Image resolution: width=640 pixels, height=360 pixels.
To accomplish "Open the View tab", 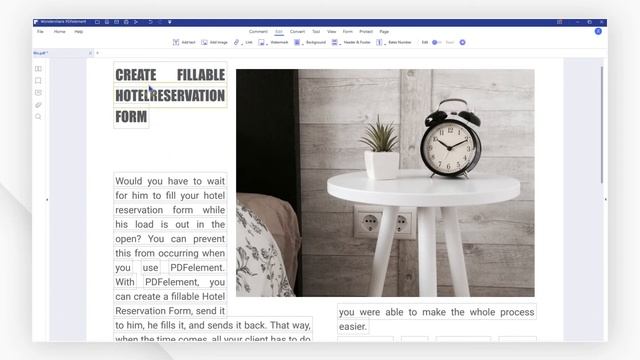I will coord(331,31).
